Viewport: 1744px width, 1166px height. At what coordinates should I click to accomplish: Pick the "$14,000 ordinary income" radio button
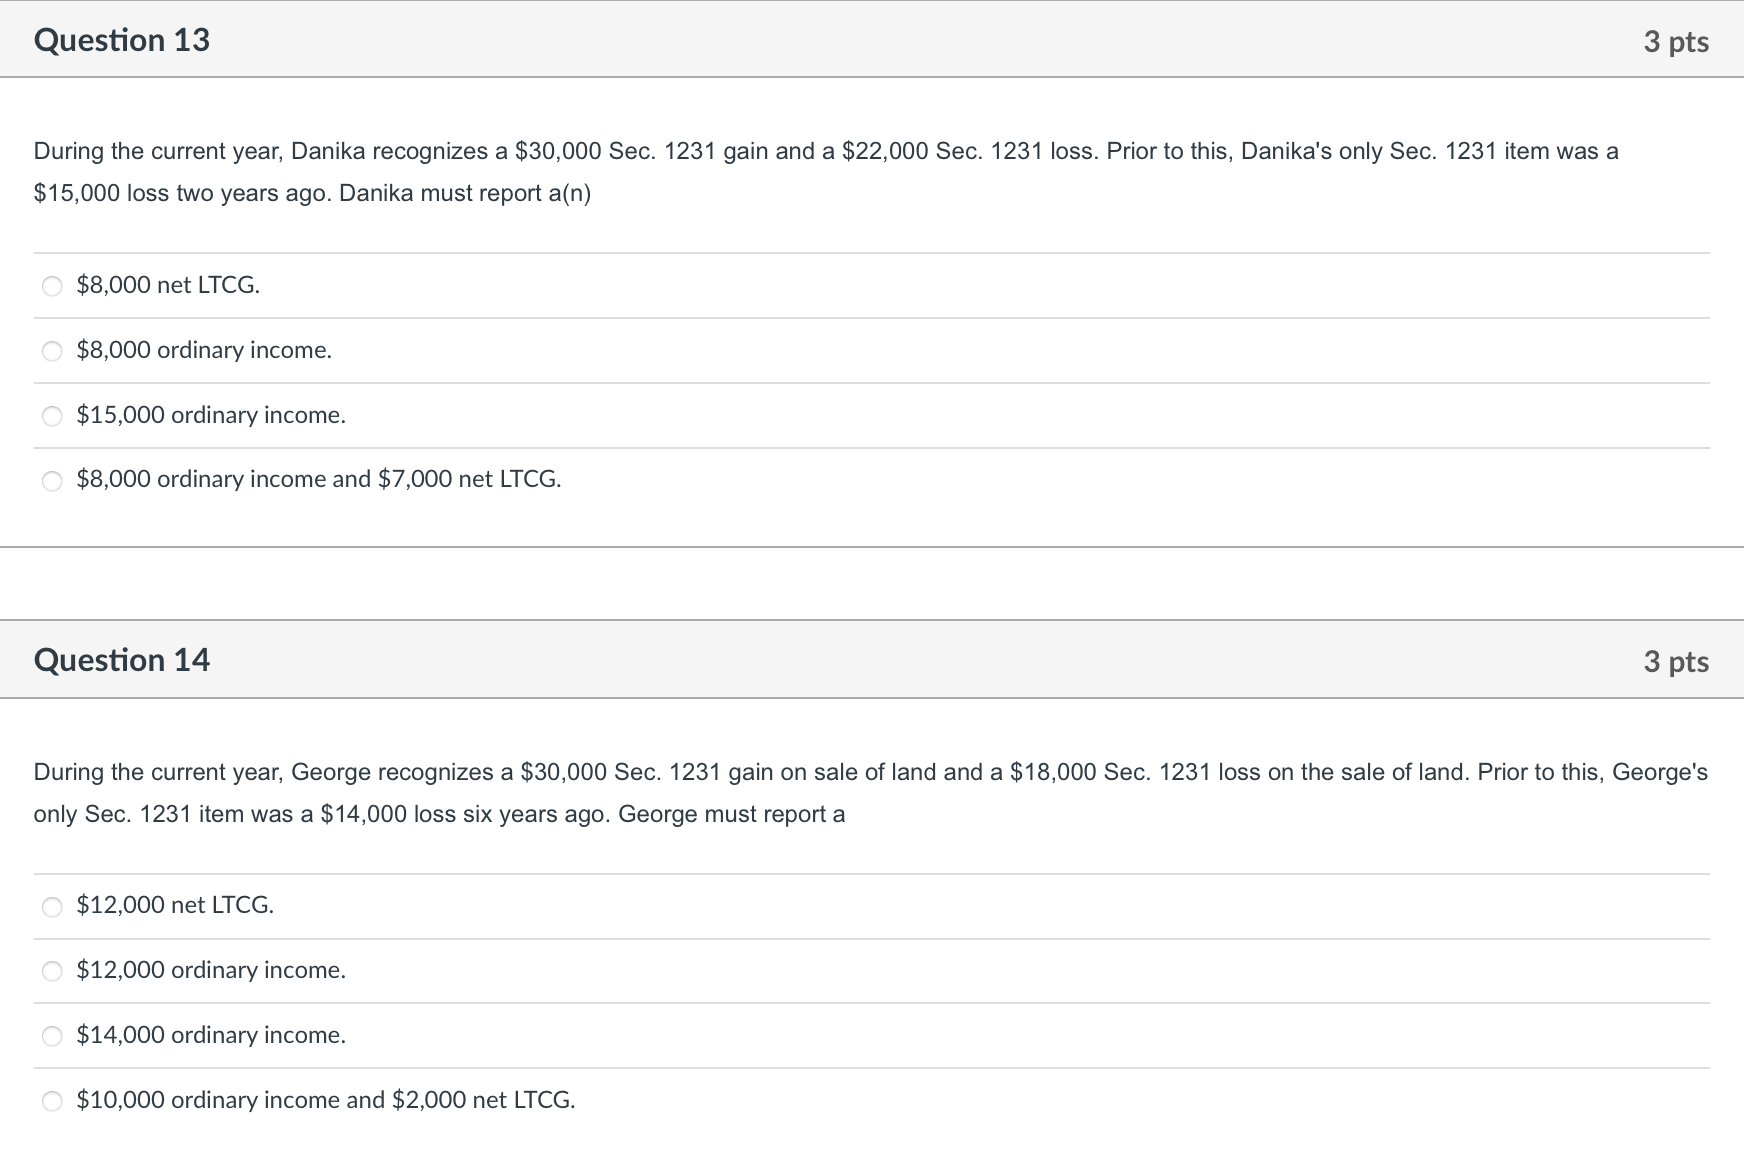coord(52,1036)
